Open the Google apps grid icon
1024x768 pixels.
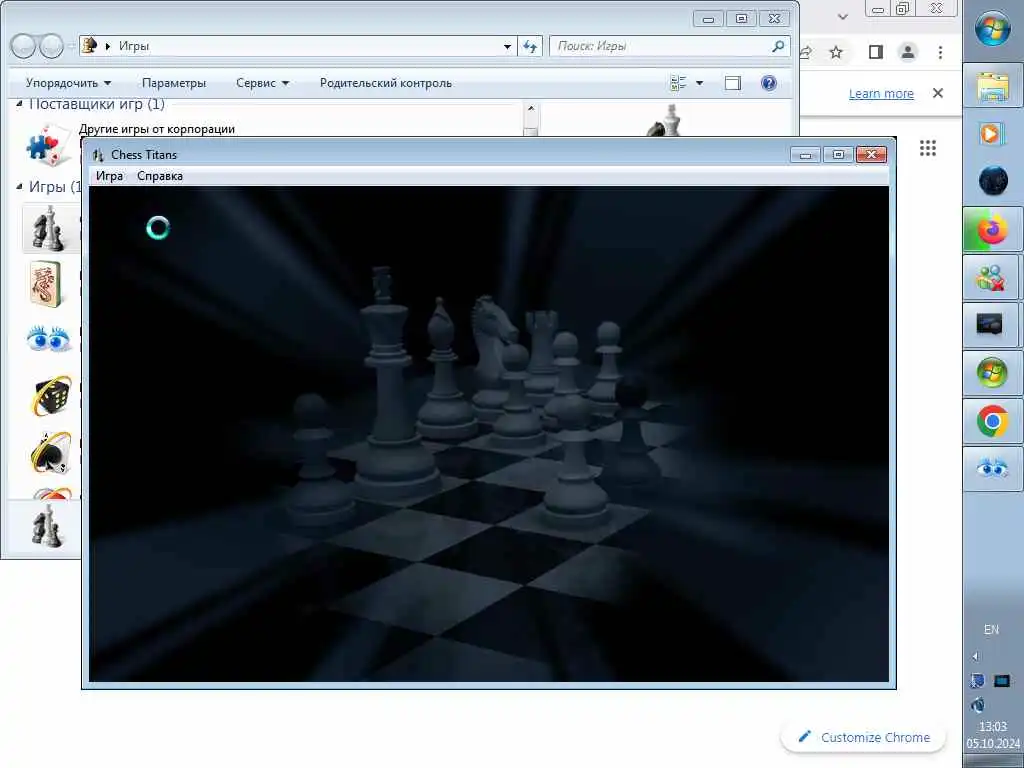point(928,148)
